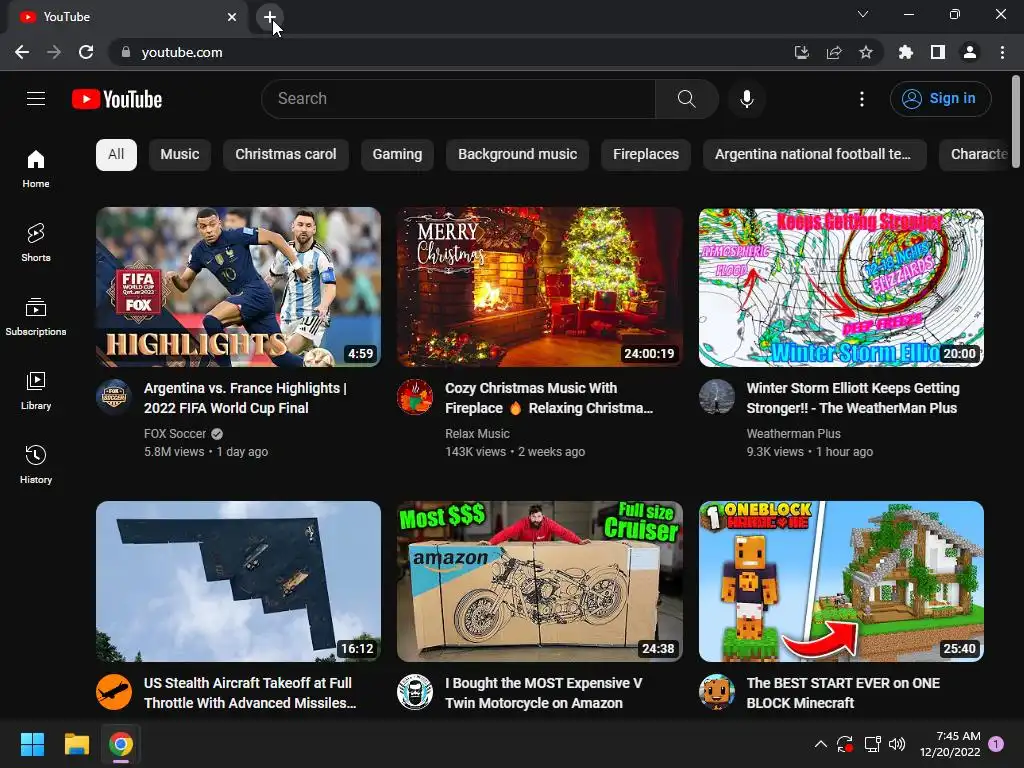The width and height of the screenshot is (1024, 768).
Task: Click the FOX Soccer channel avatar
Action: click(x=114, y=396)
